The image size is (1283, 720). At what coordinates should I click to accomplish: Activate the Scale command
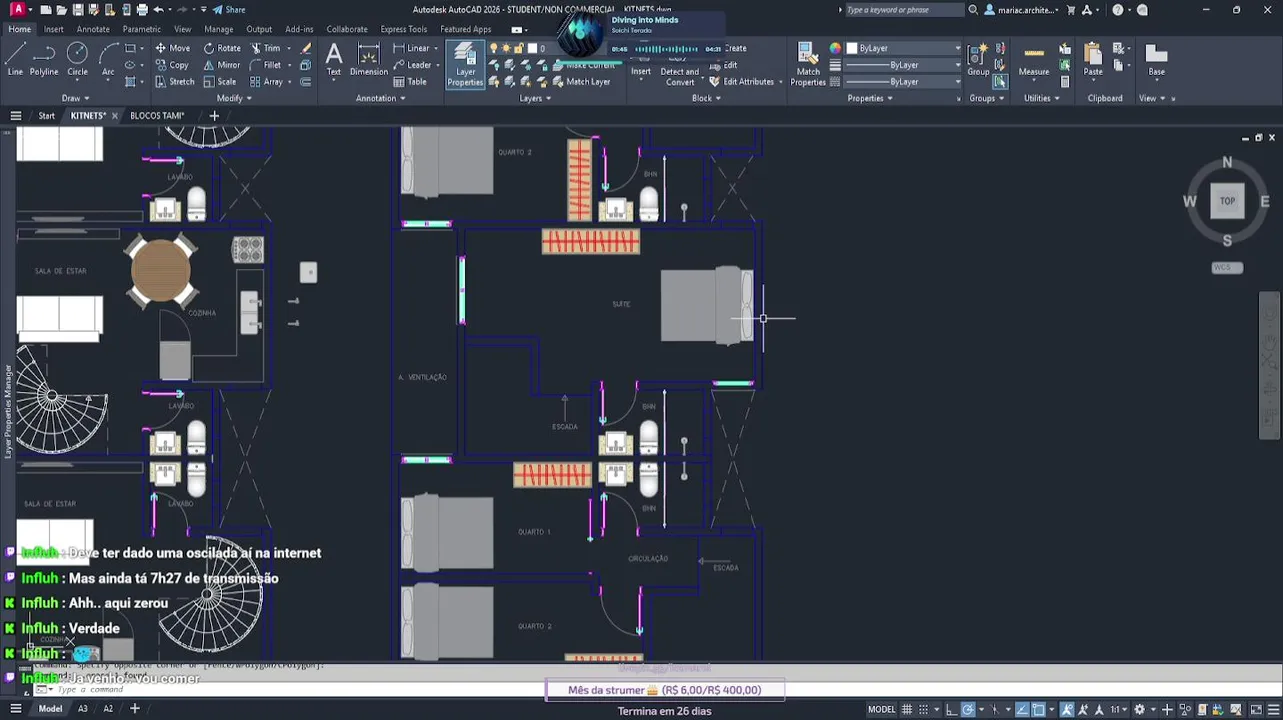click(220, 82)
